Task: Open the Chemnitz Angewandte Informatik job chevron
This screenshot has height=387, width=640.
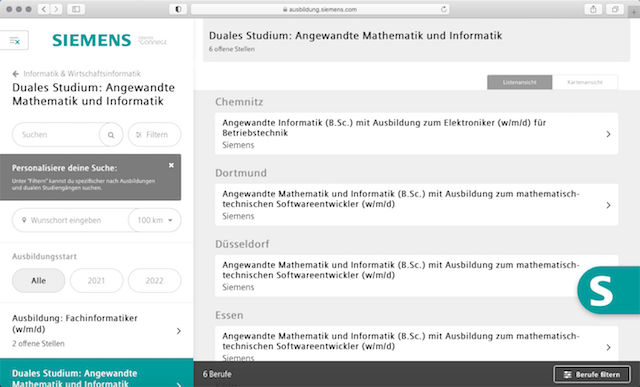Action: (x=608, y=134)
